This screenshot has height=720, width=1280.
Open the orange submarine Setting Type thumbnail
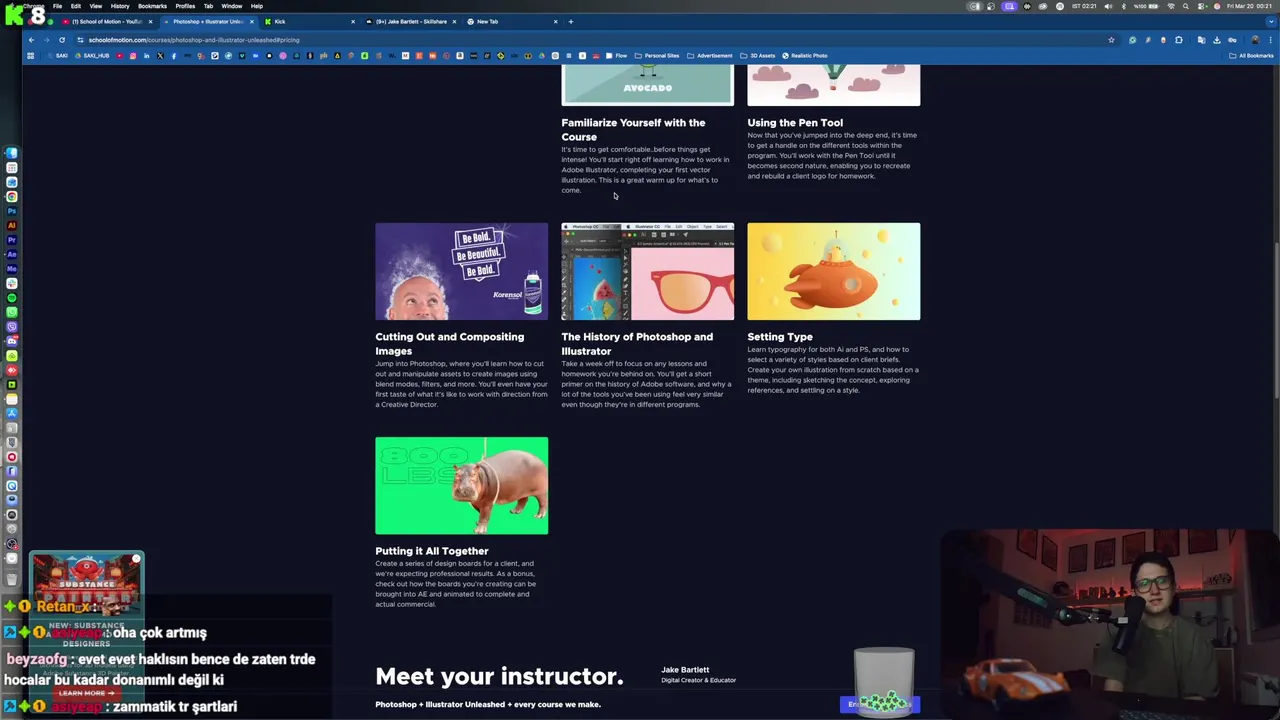tap(833, 271)
